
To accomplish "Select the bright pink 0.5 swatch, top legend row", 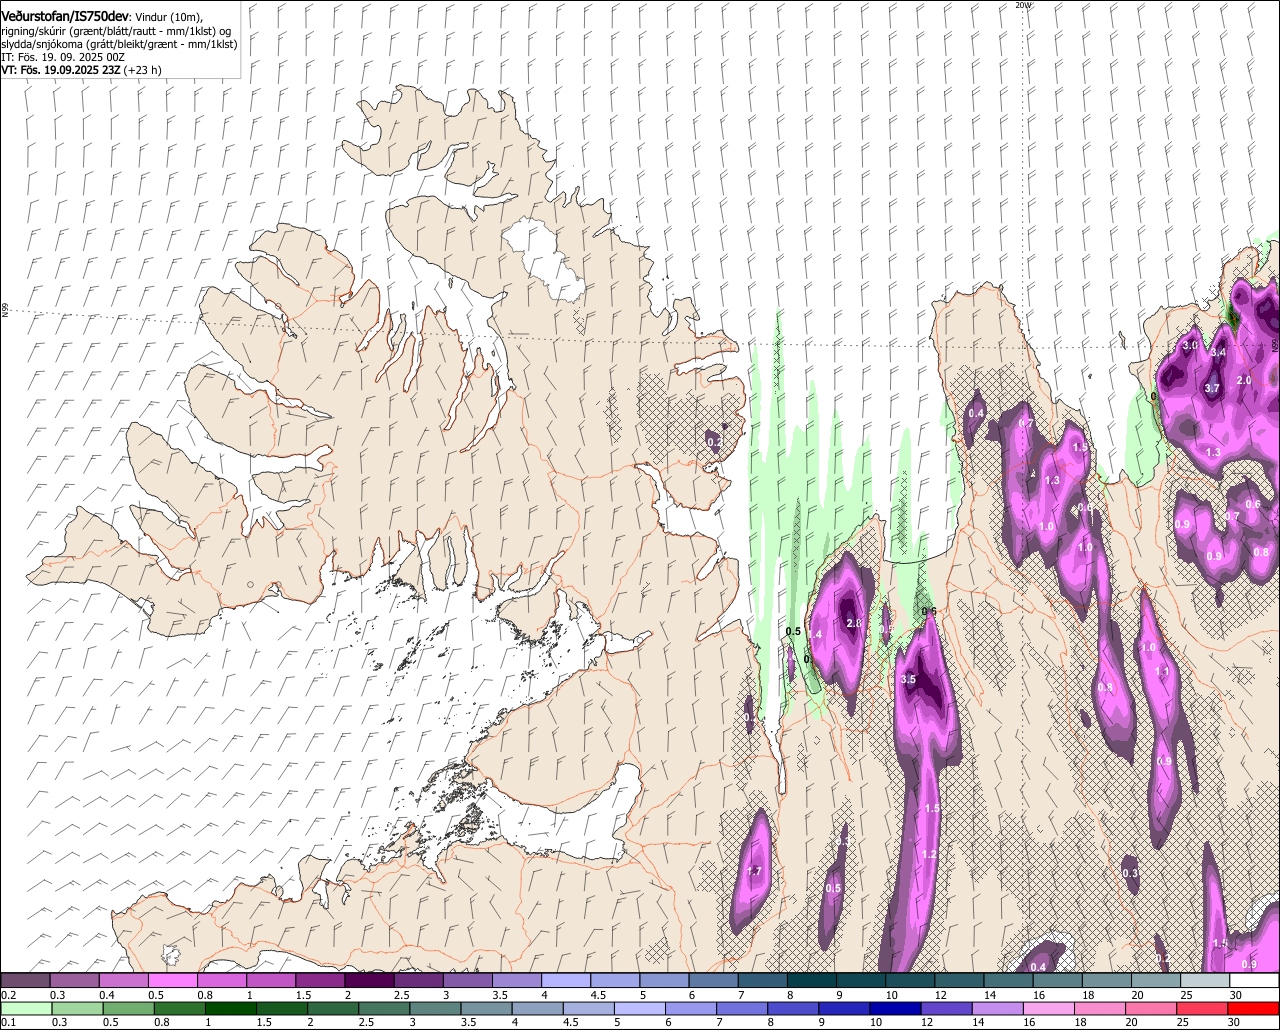I will tap(173, 981).
